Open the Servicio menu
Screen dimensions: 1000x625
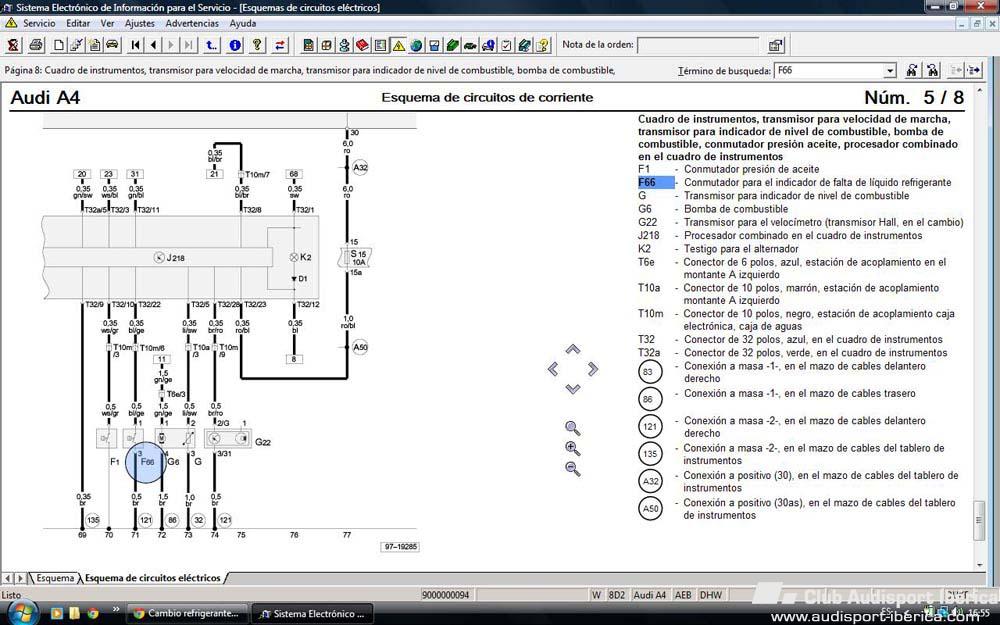click(39, 23)
